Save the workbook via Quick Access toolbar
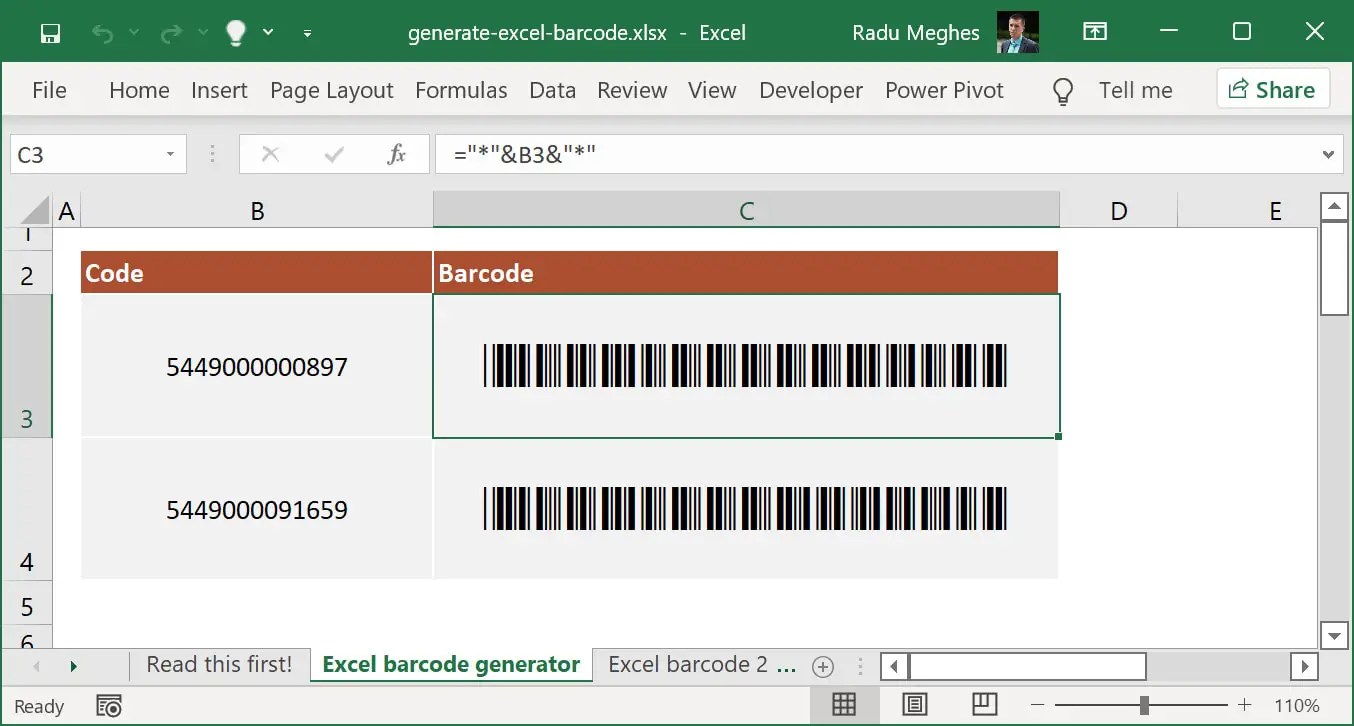The width and height of the screenshot is (1354, 726). click(x=49, y=32)
